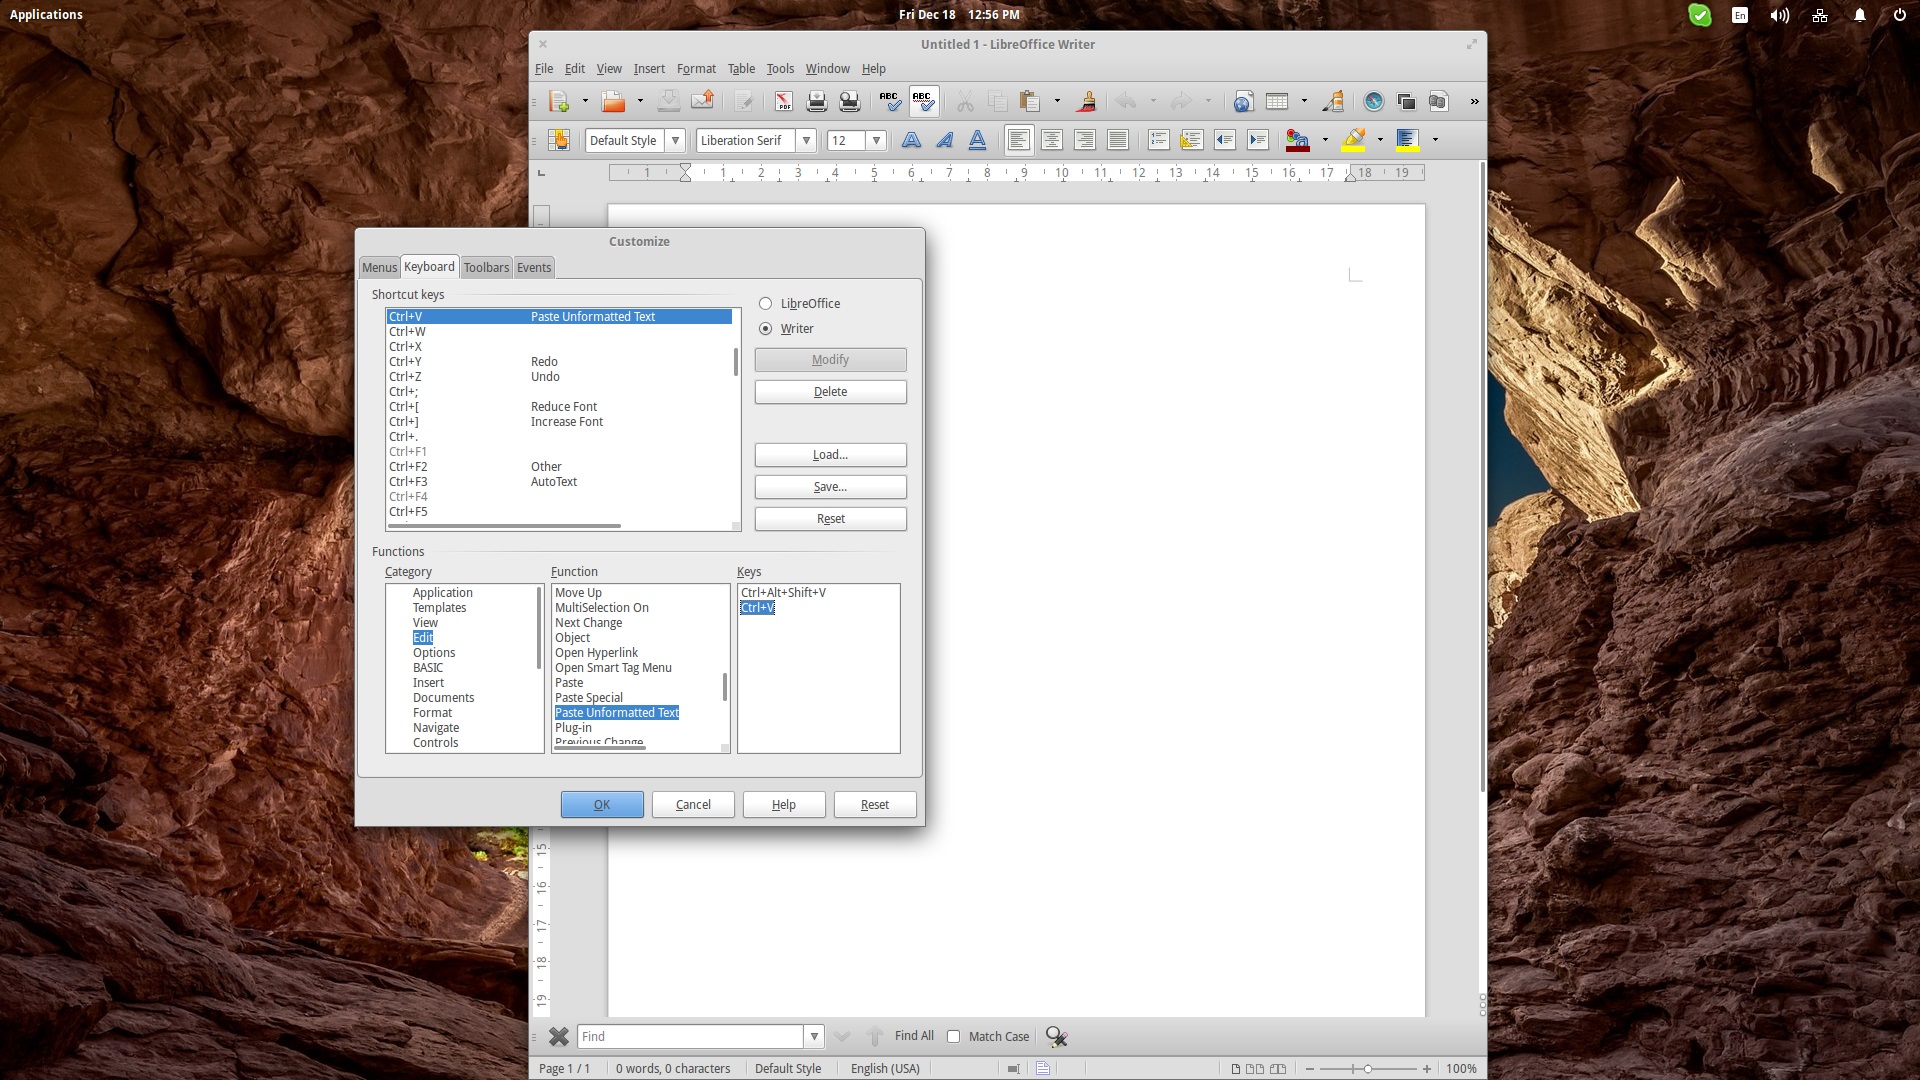Viewport: 1920px width, 1080px height.
Task: Click the Save... button
Action: click(830, 487)
